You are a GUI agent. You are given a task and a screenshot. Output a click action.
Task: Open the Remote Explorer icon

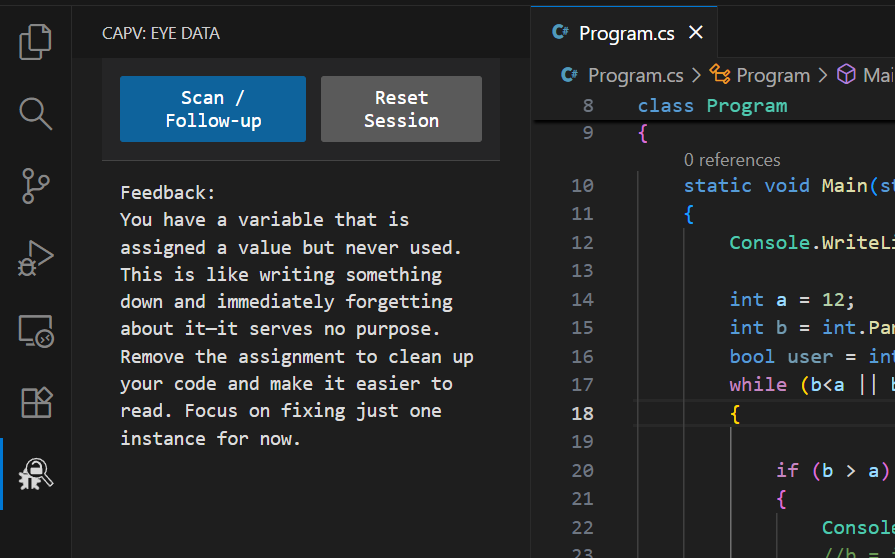(x=35, y=330)
